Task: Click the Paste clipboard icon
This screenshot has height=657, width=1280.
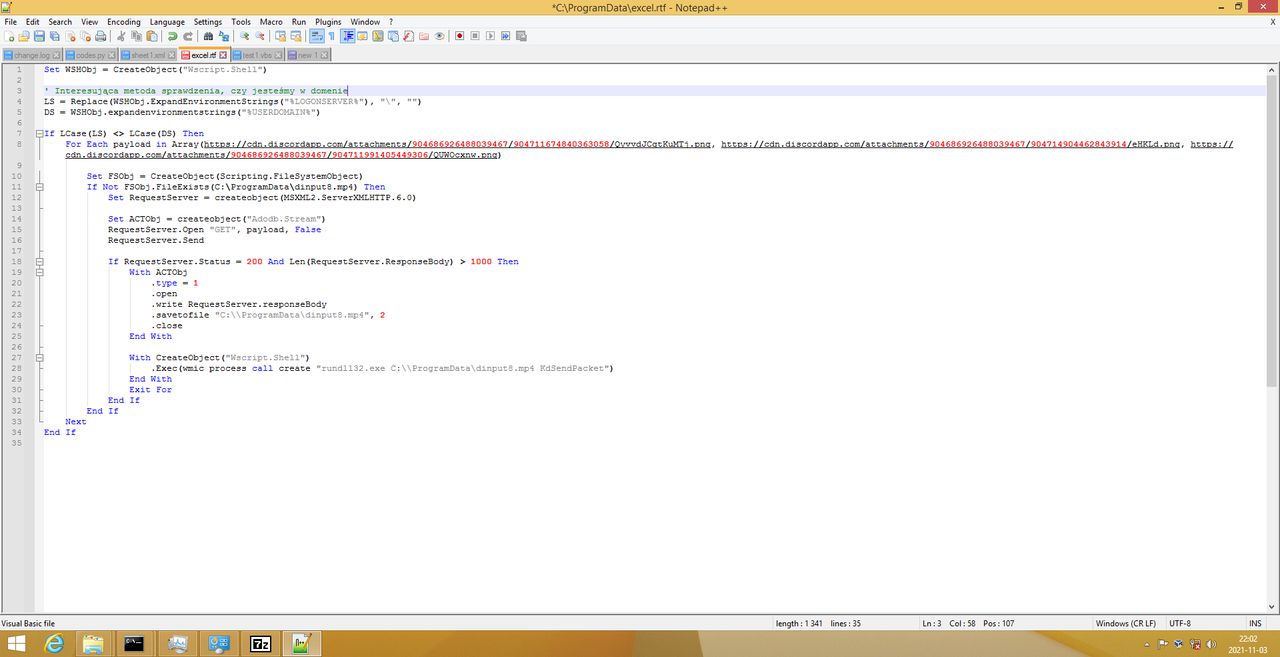Action: tap(152, 36)
